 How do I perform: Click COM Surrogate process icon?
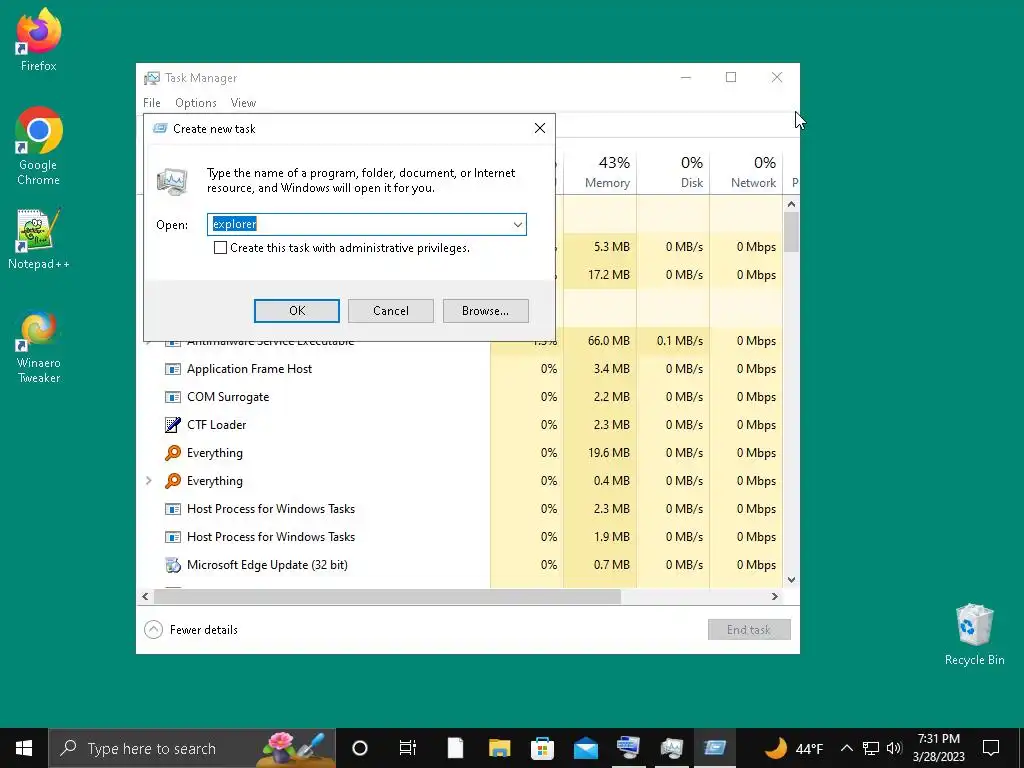(x=172, y=397)
